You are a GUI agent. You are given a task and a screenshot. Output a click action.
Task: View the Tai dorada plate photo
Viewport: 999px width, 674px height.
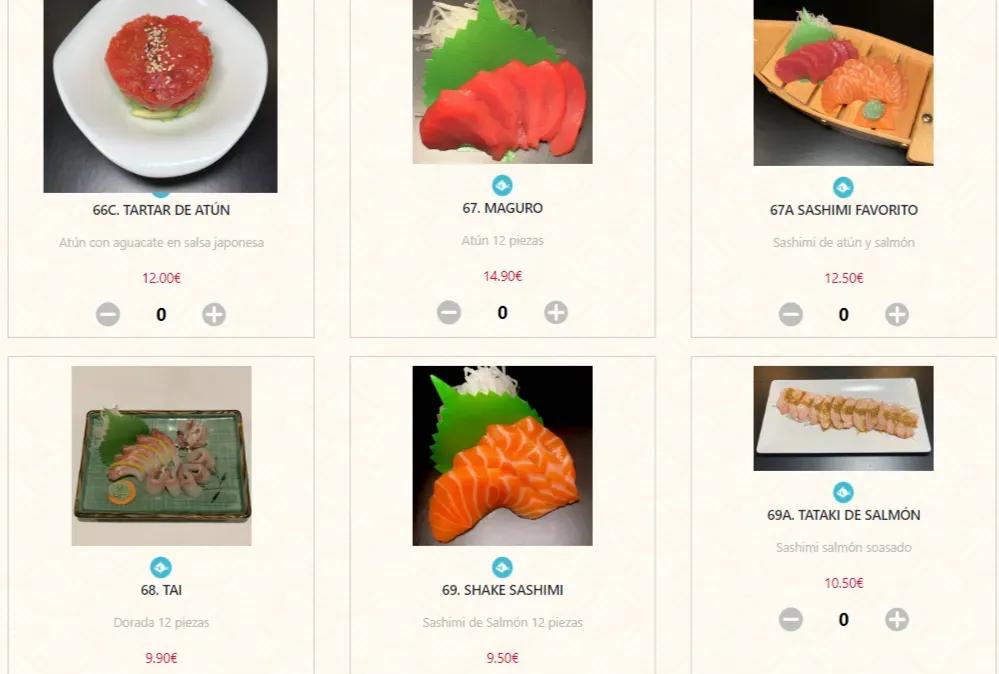pos(161,455)
